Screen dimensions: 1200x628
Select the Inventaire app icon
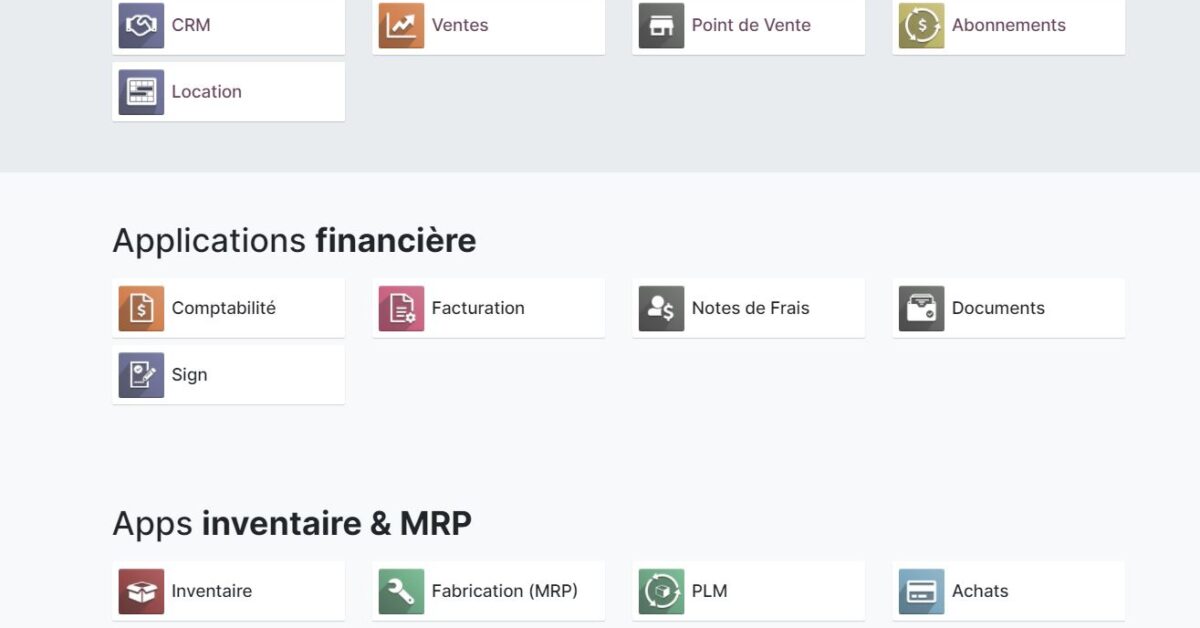pyautogui.click(x=140, y=590)
